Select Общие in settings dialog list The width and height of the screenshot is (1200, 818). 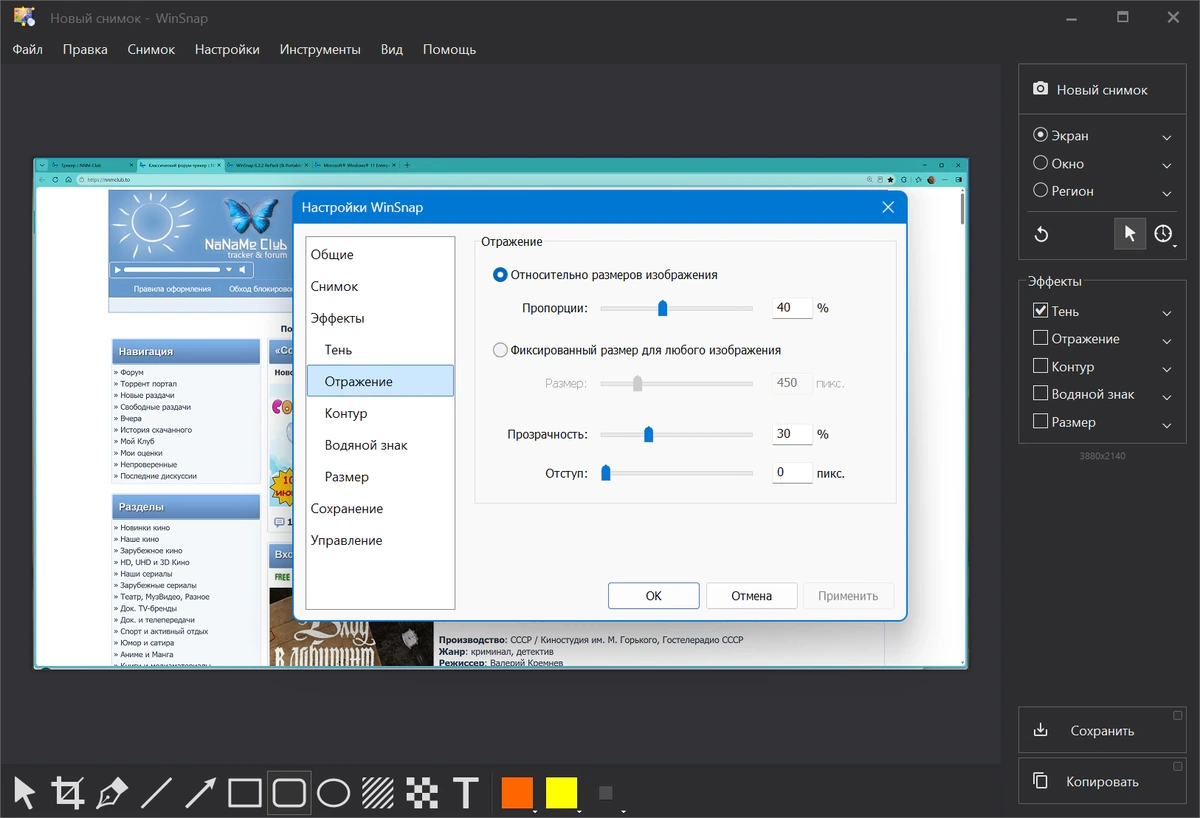click(x=380, y=254)
